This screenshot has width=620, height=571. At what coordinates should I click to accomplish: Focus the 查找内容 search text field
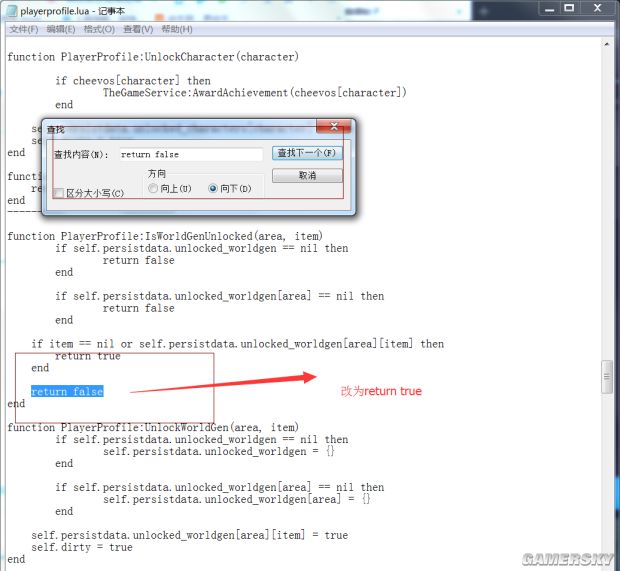[190, 154]
